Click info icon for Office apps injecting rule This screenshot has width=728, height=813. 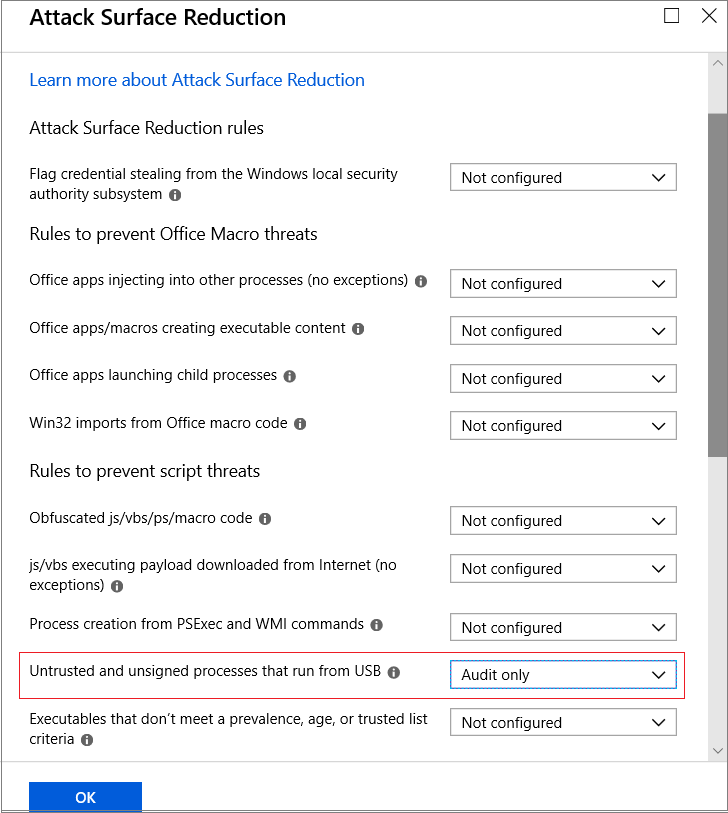point(421,282)
